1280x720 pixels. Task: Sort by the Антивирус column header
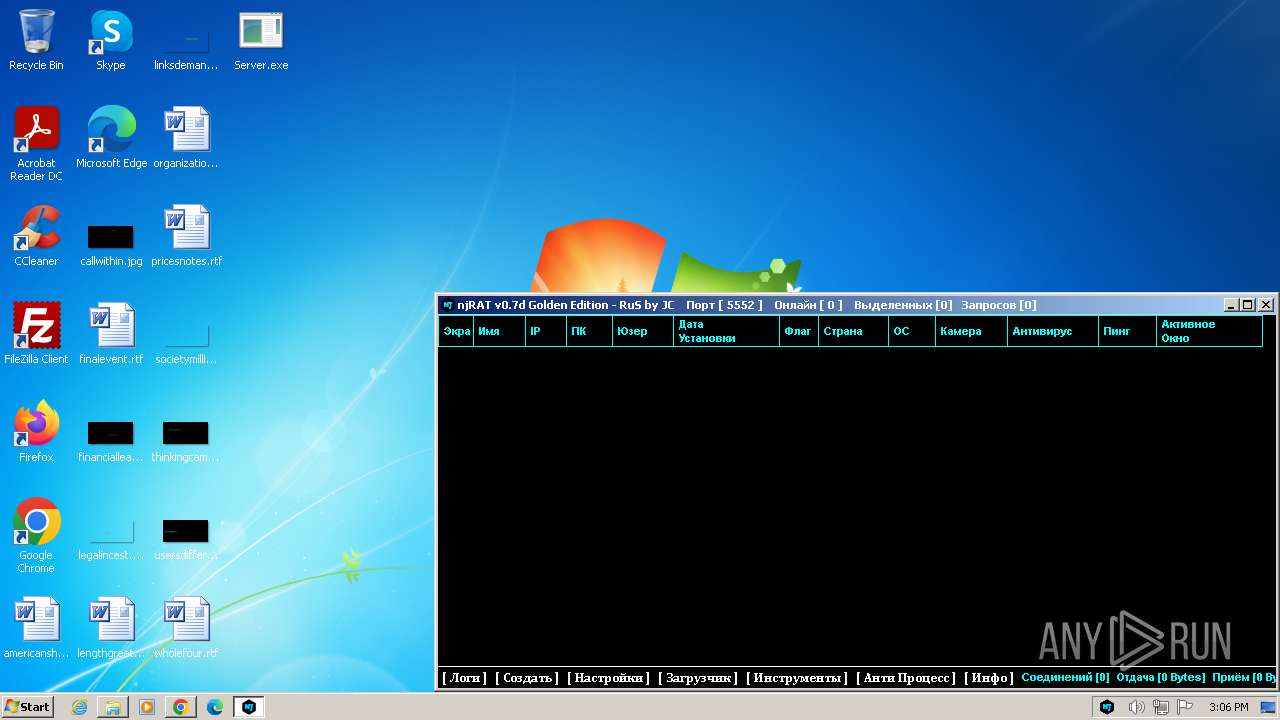click(x=1052, y=331)
